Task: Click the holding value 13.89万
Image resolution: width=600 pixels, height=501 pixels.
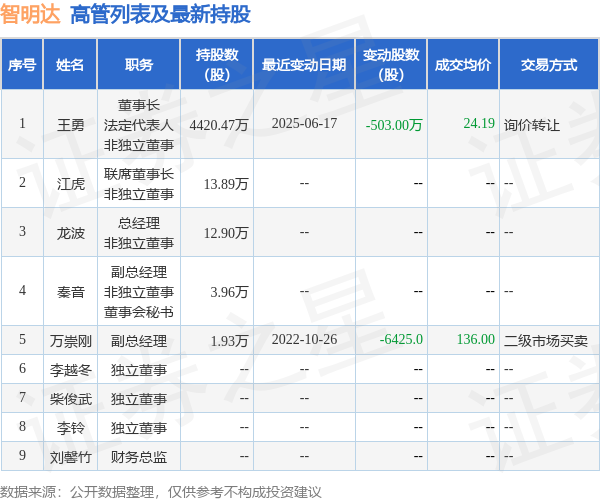Action: click(226, 184)
